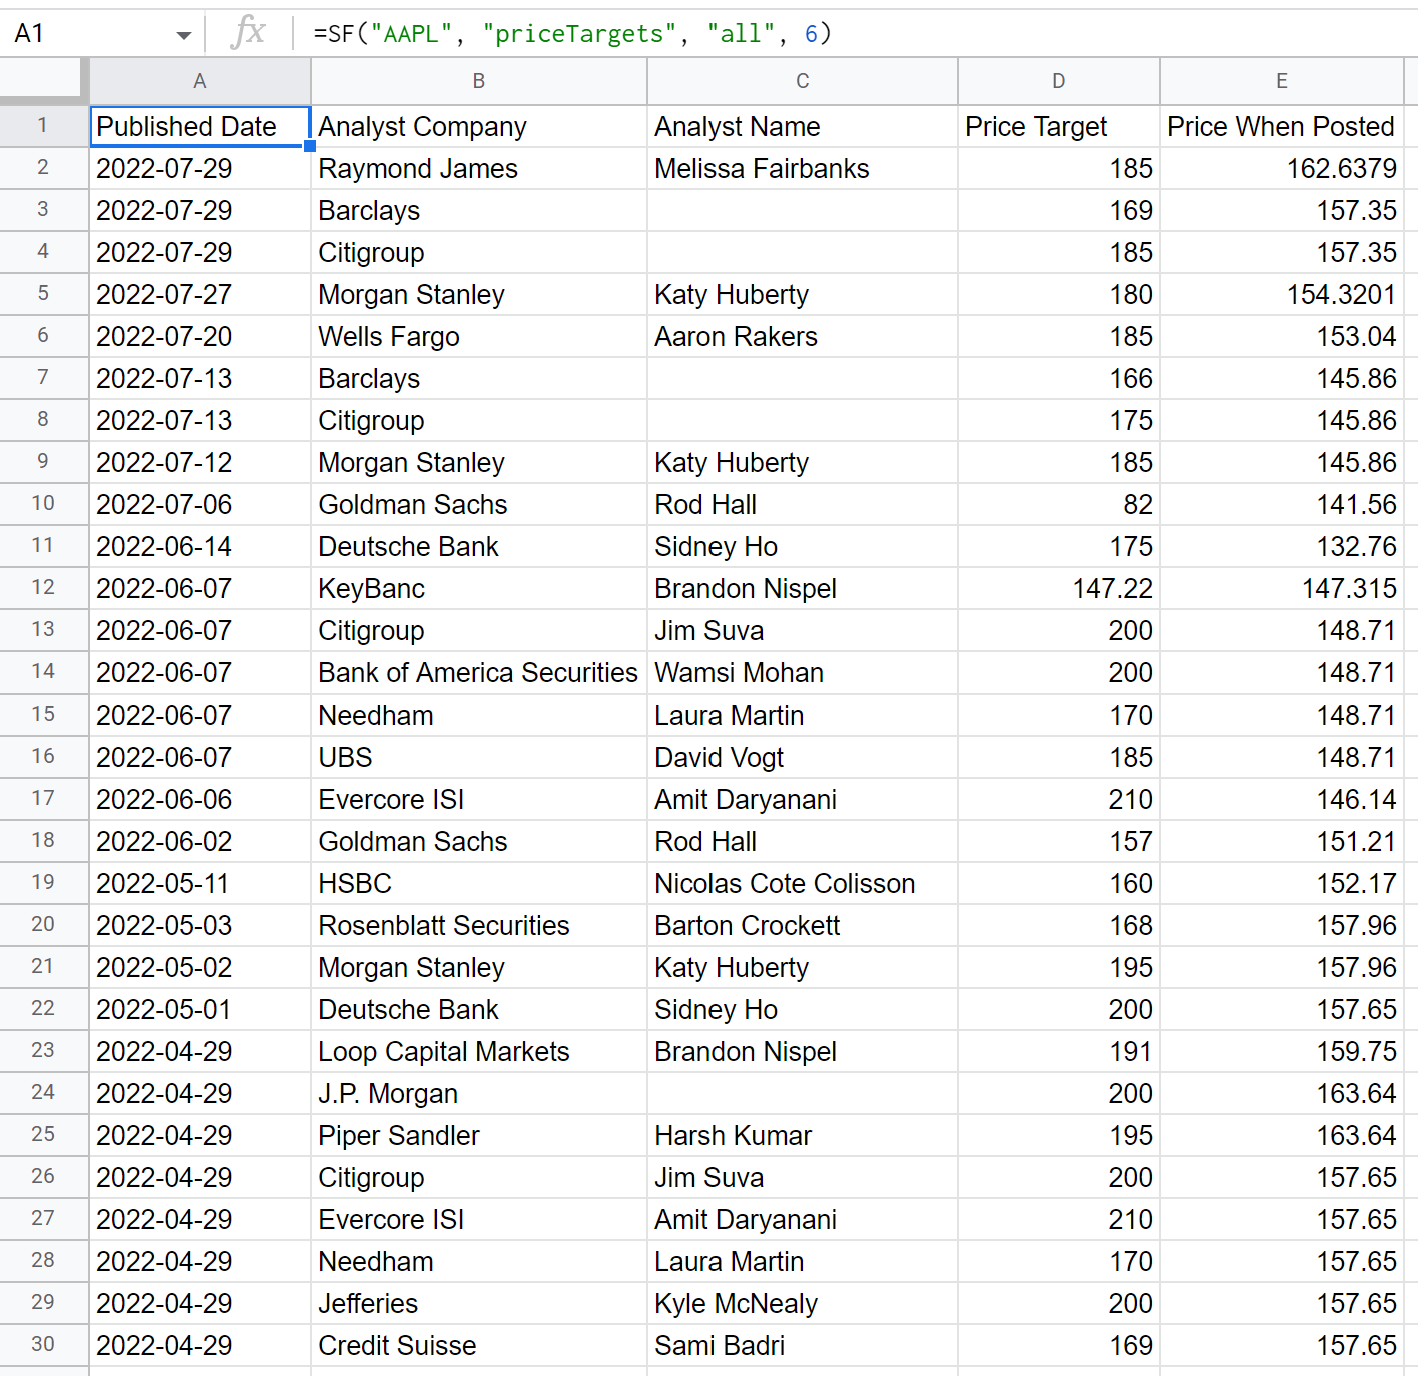This screenshot has width=1418, height=1376.
Task: Click the 'Published Date' header cell
Action: coord(200,127)
